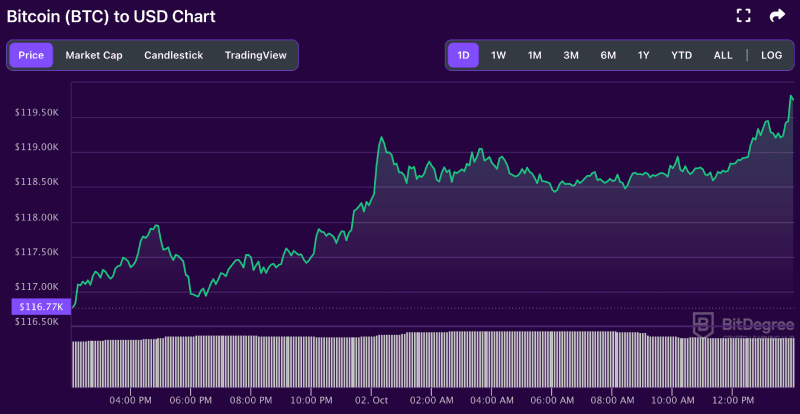Switch to the Market Cap tab
The height and width of the screenshot is (414, 800).
coord(94,55)
